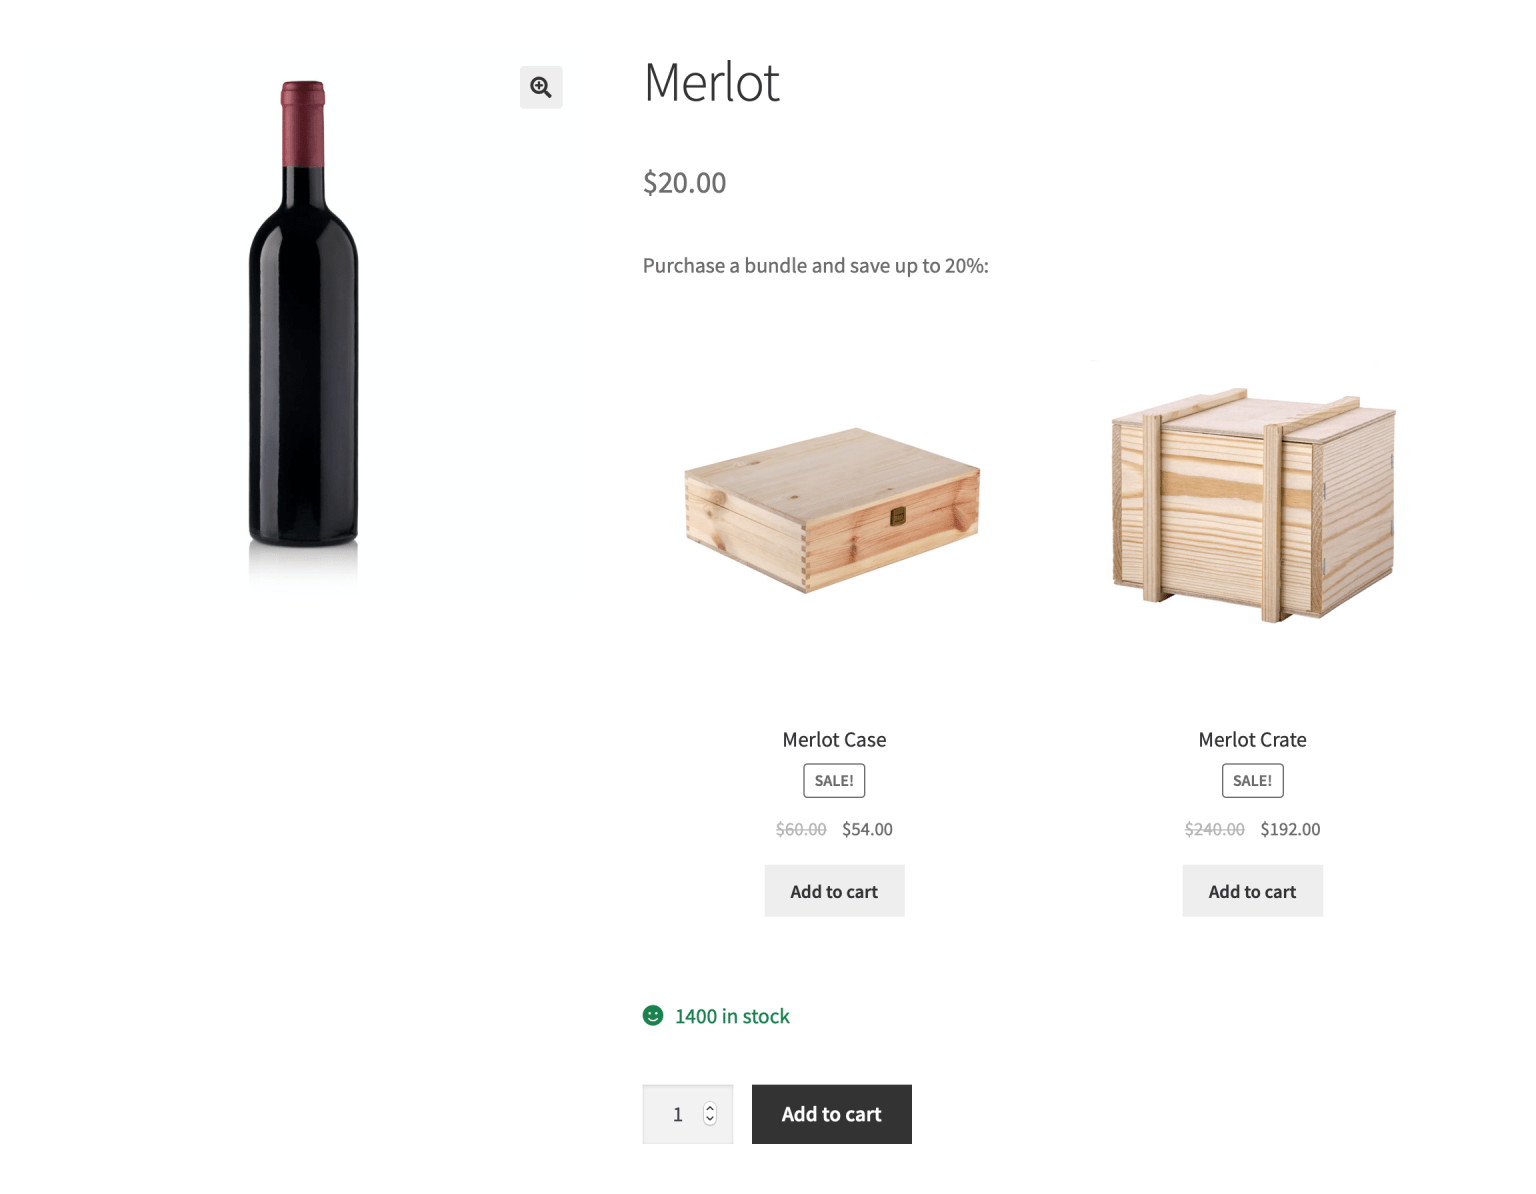This screenshot has width=1536, height=1194.
Task: Open the Merlot Case product title
Action: point(833,739)
